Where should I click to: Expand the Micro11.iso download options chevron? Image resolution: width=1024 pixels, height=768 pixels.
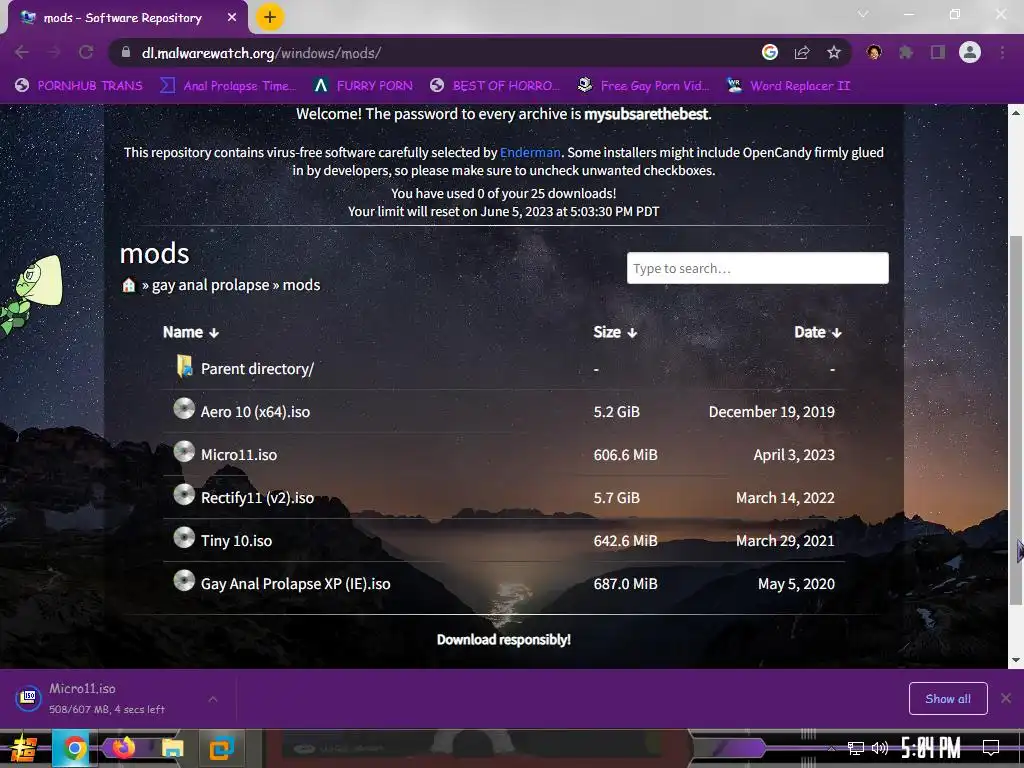click(213, 699)
